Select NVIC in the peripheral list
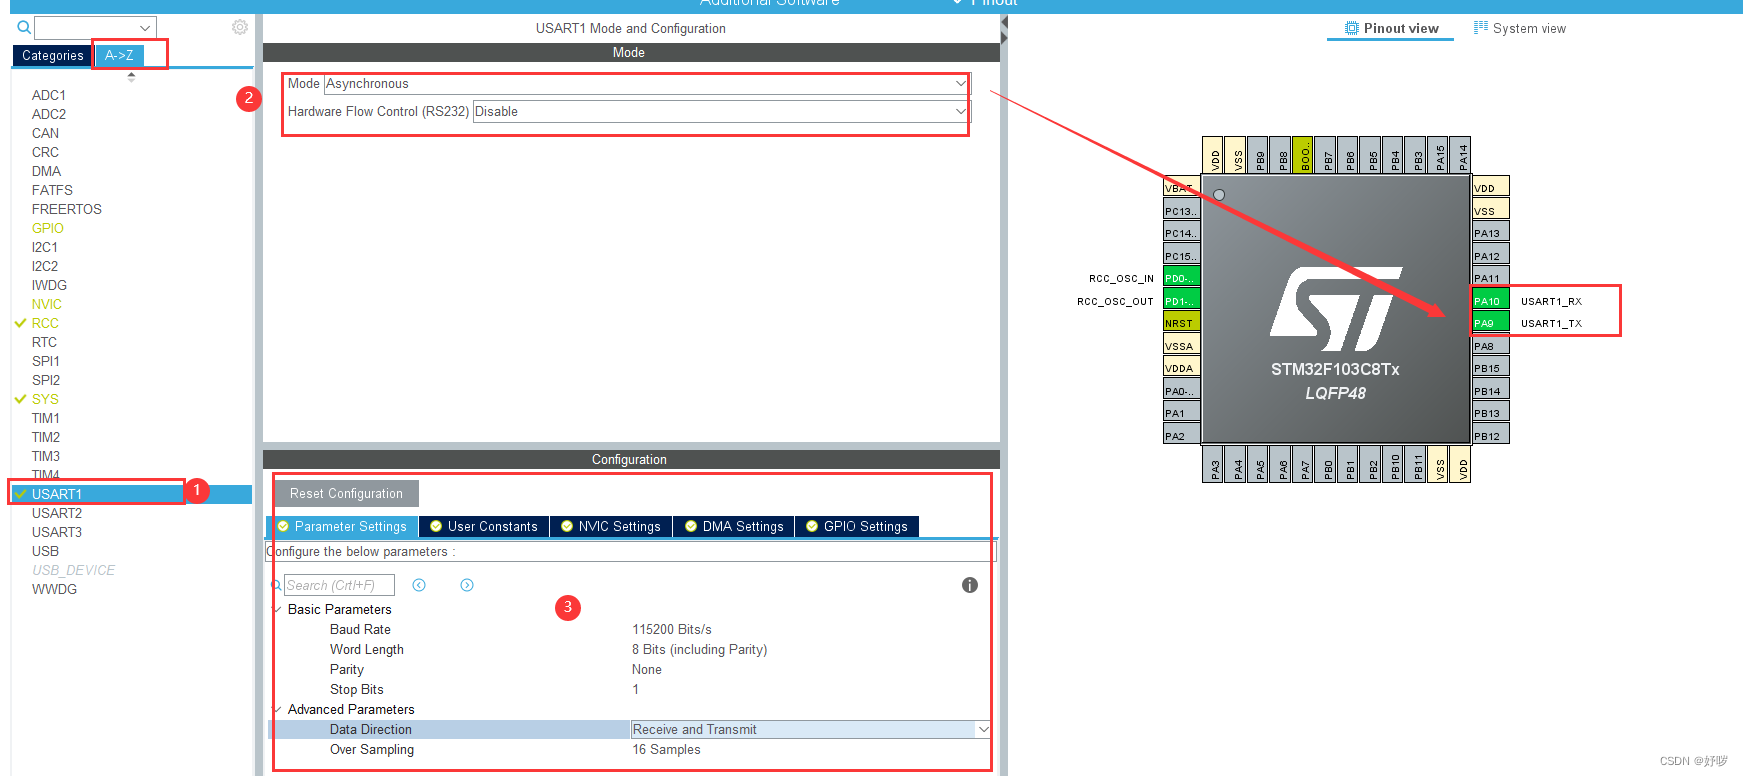This screenshot has height=776, width=1743. coord(46,304)
